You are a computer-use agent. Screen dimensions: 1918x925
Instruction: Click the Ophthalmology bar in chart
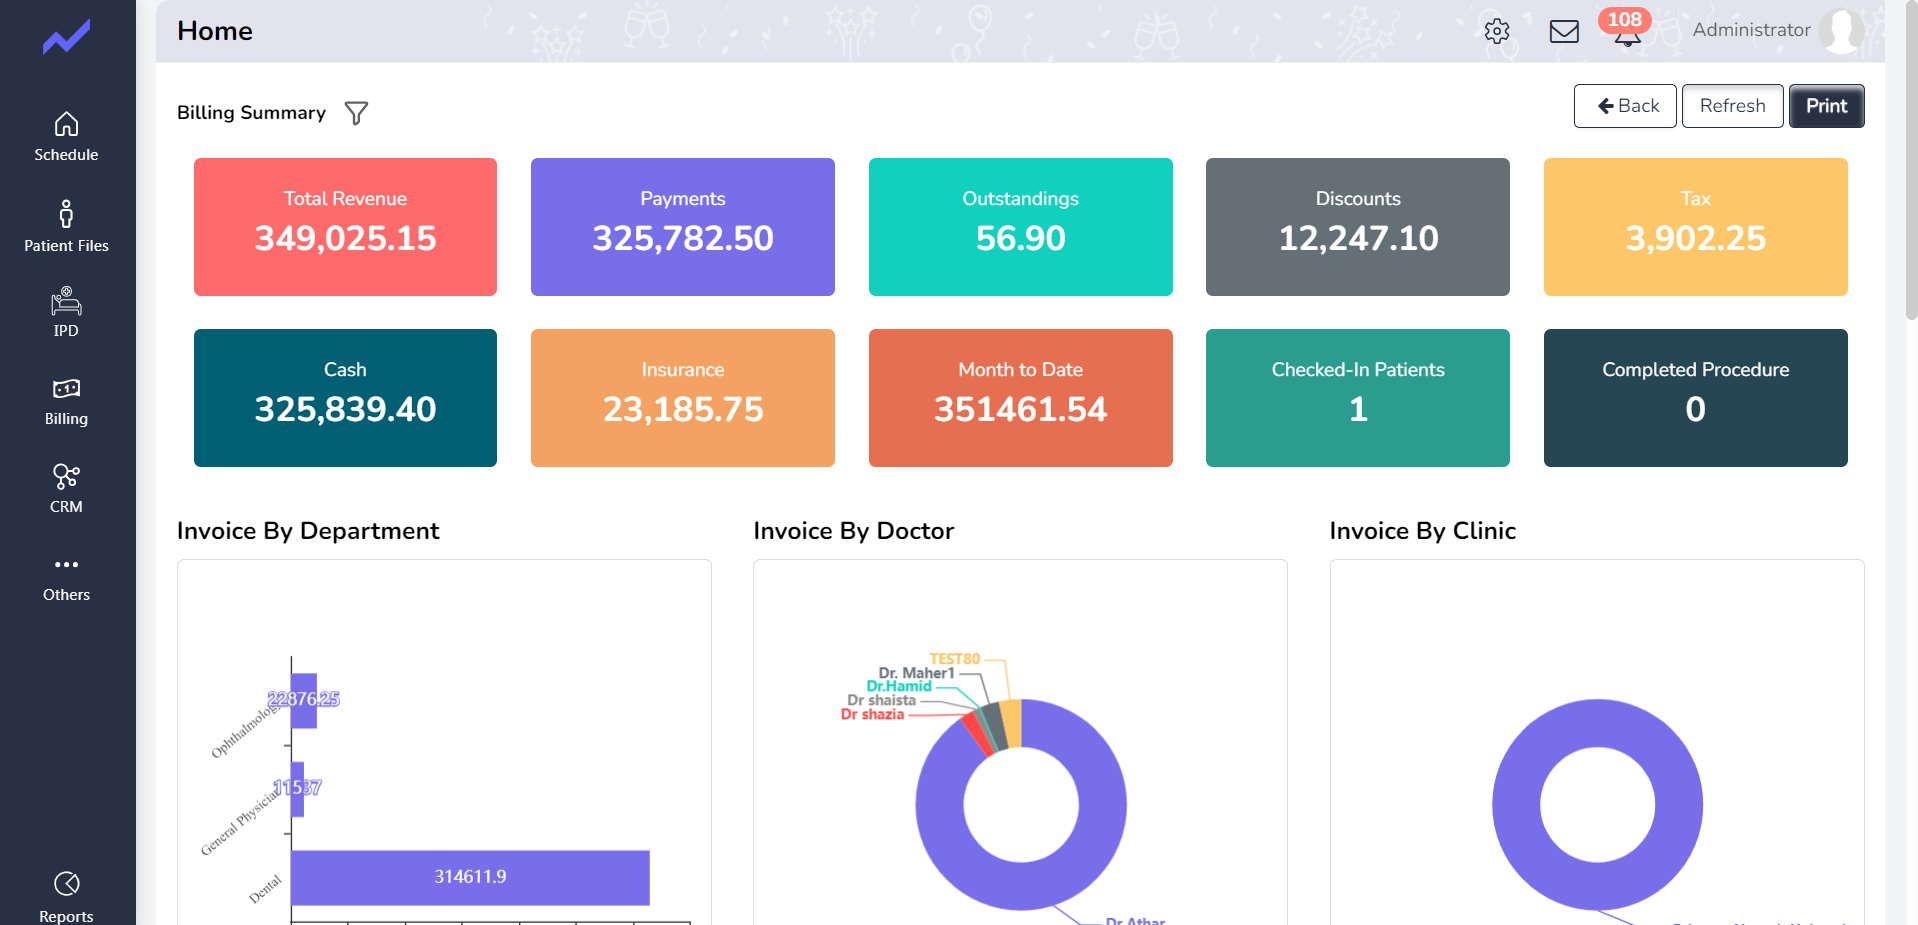(304, 701)
